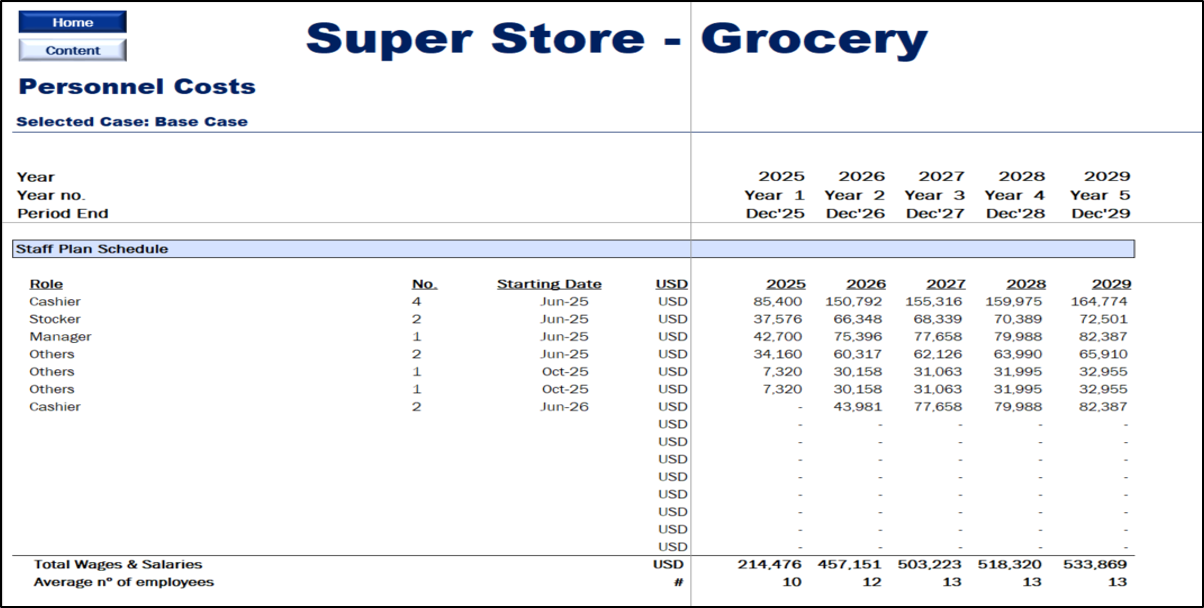Select the Average n° of employees label

point(123,582)
